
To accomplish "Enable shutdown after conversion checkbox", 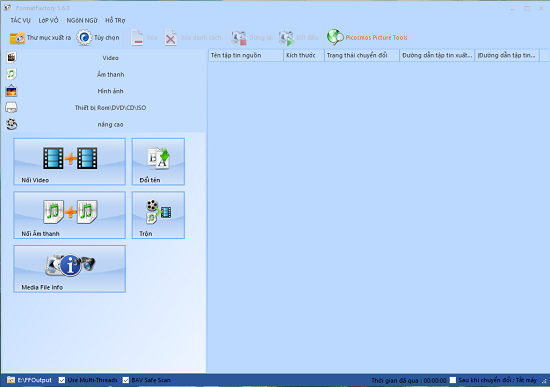I will (453, 380).
